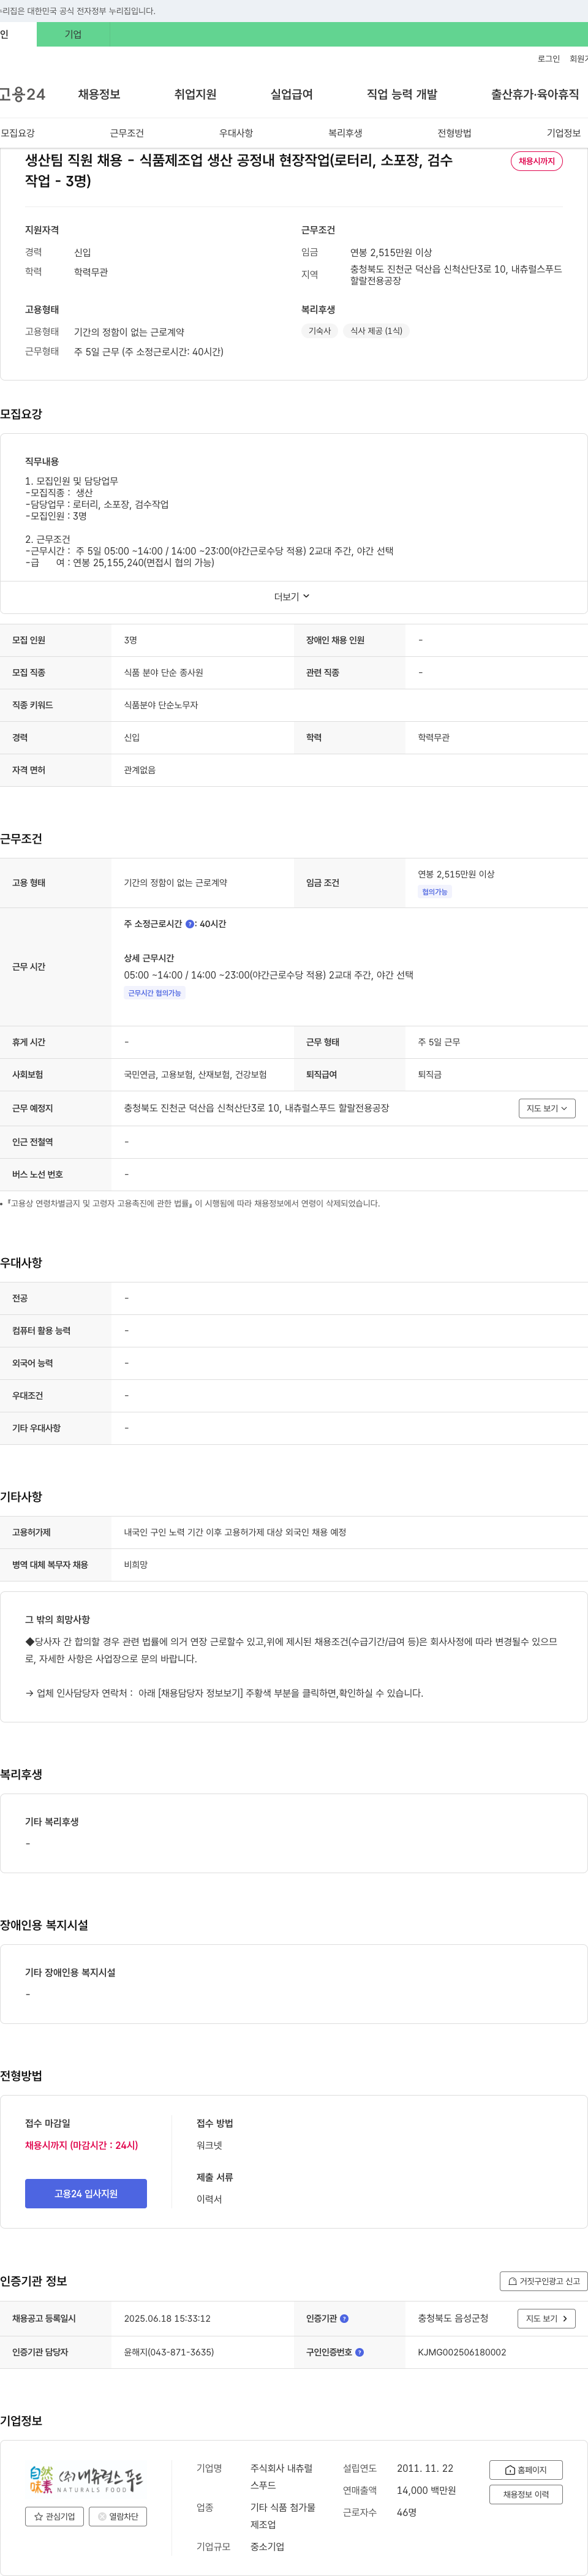
Task: Click 중소기업 company size value
Action: [x=267, y=2547]
